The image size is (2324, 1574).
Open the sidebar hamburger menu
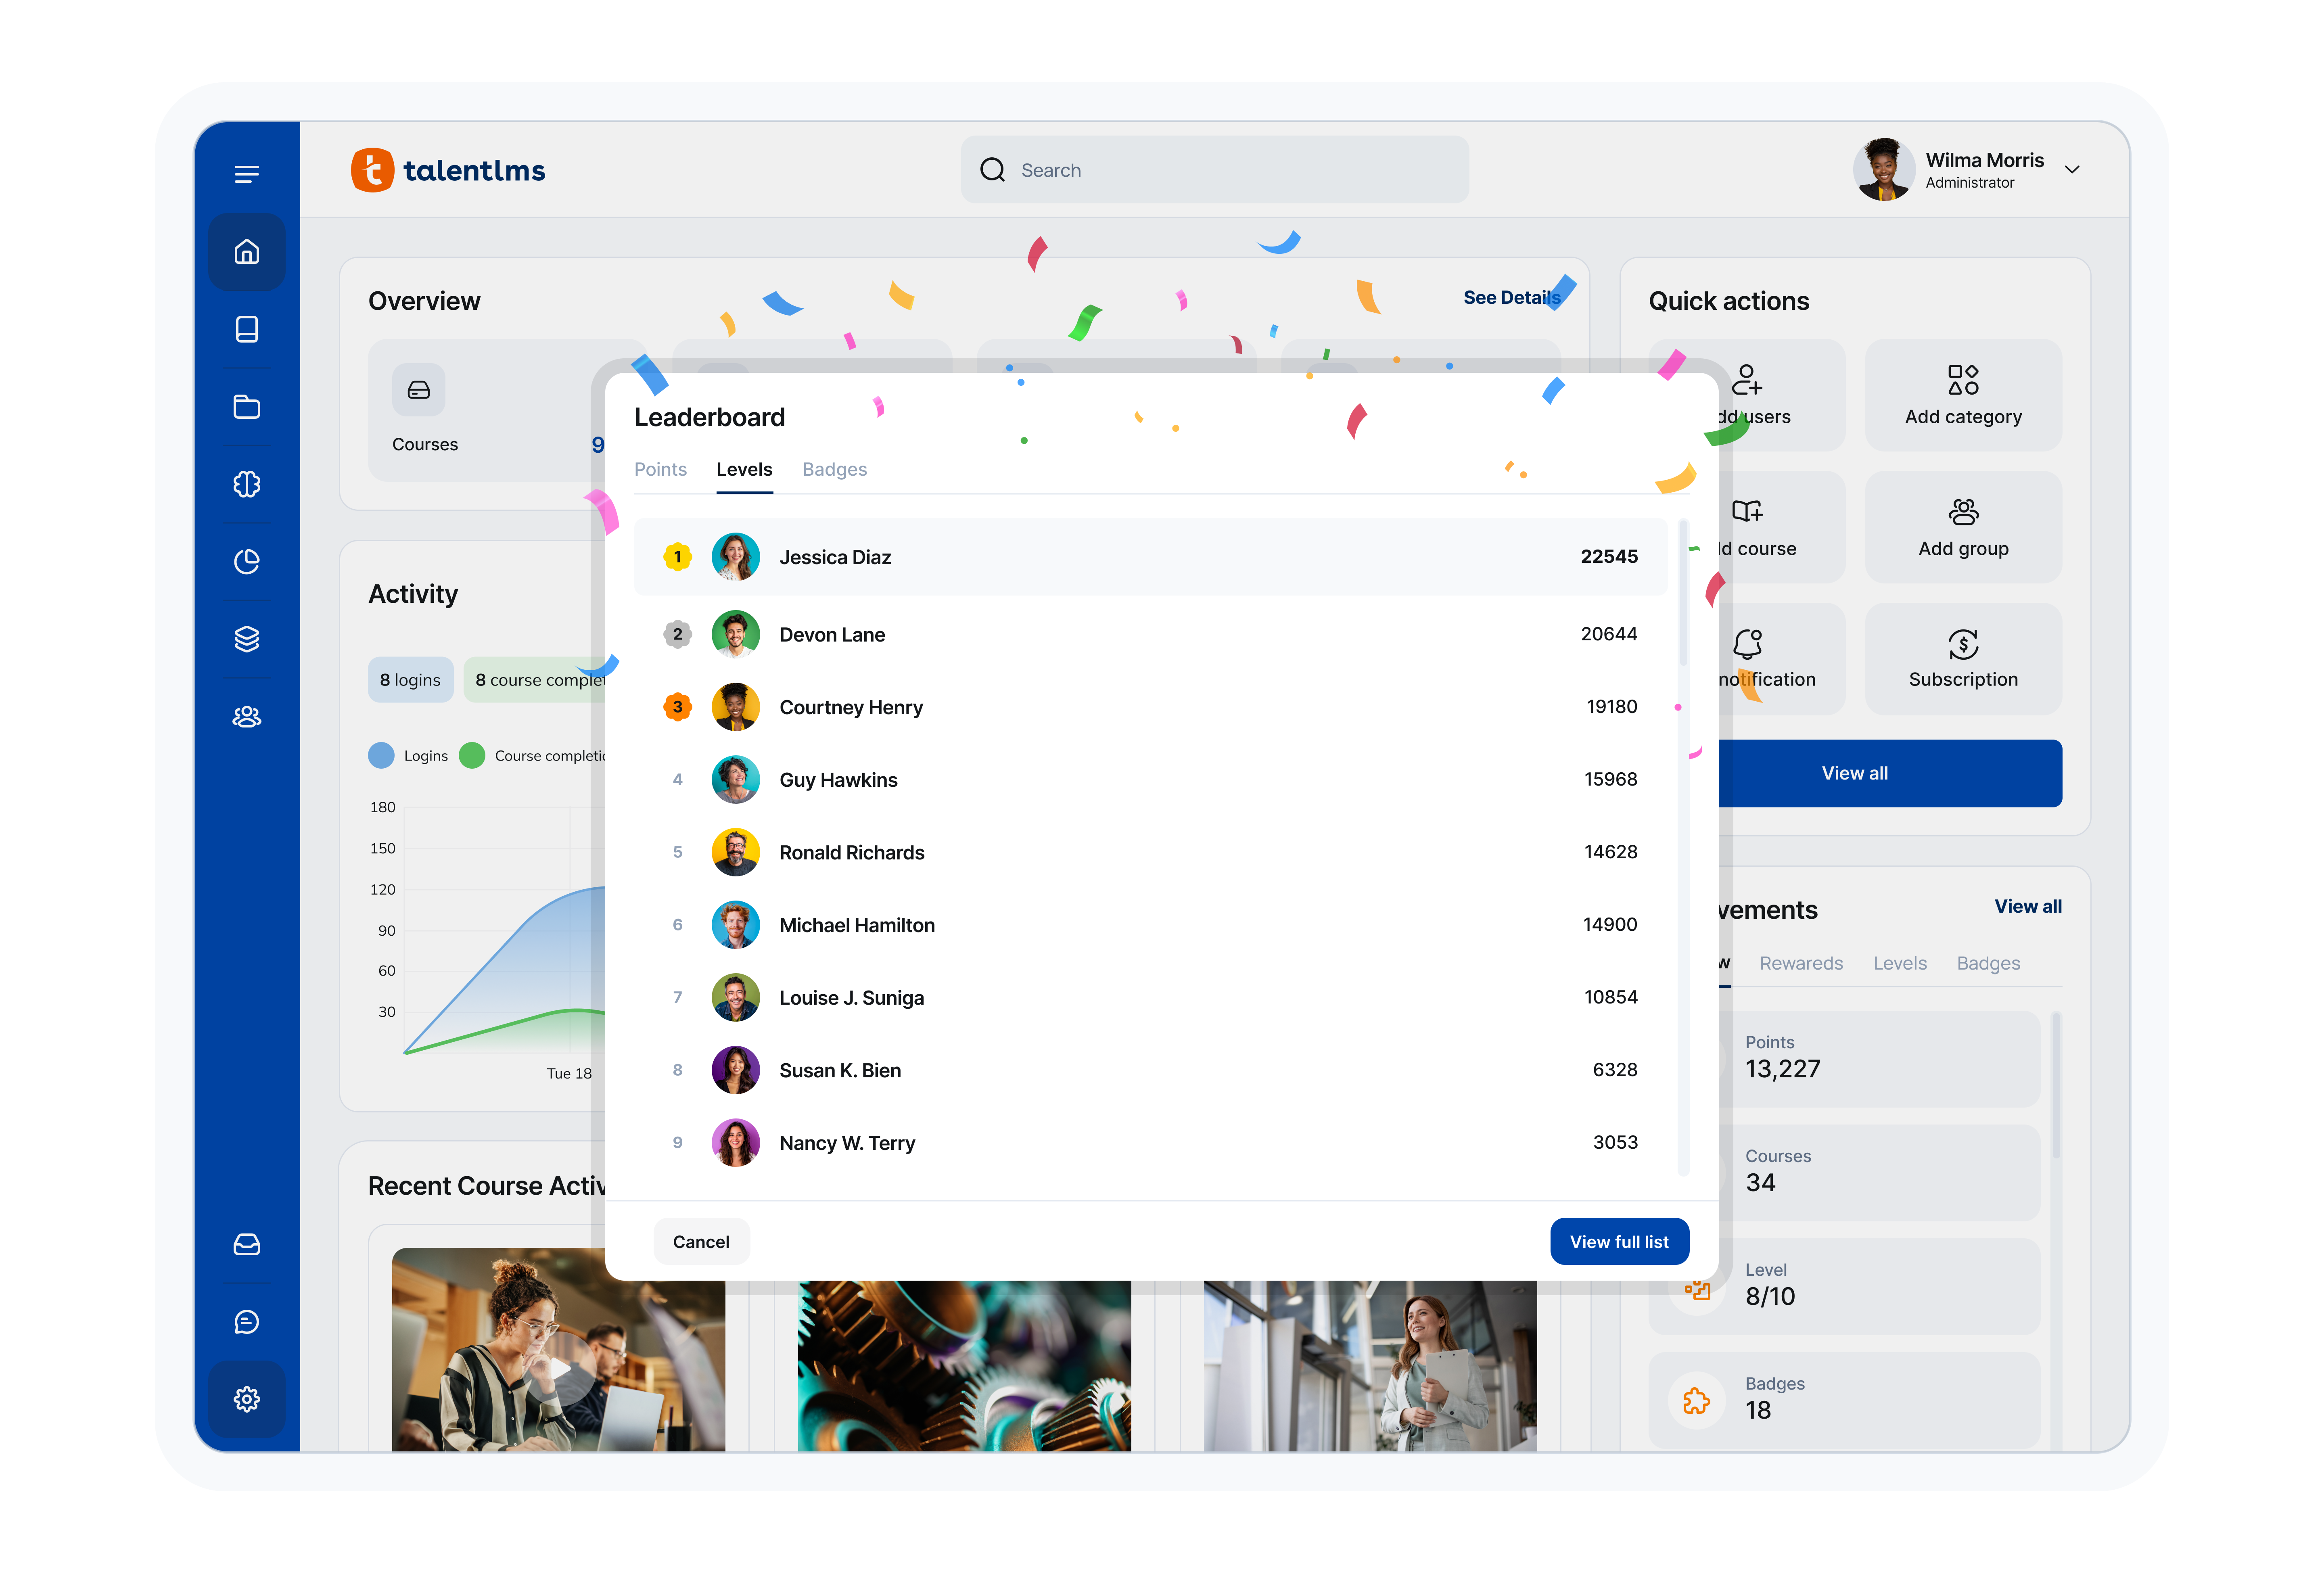(246, 173)
